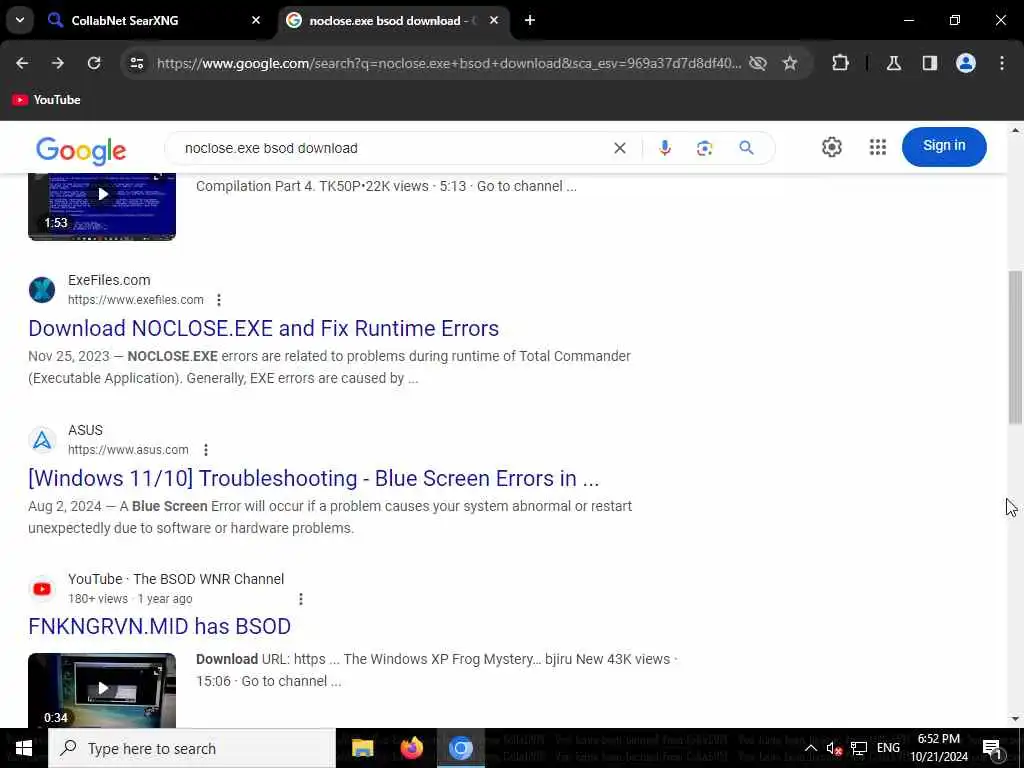Launch Firefox from the taskbar
Screen dimensions: 1024x768
(411, 748)
